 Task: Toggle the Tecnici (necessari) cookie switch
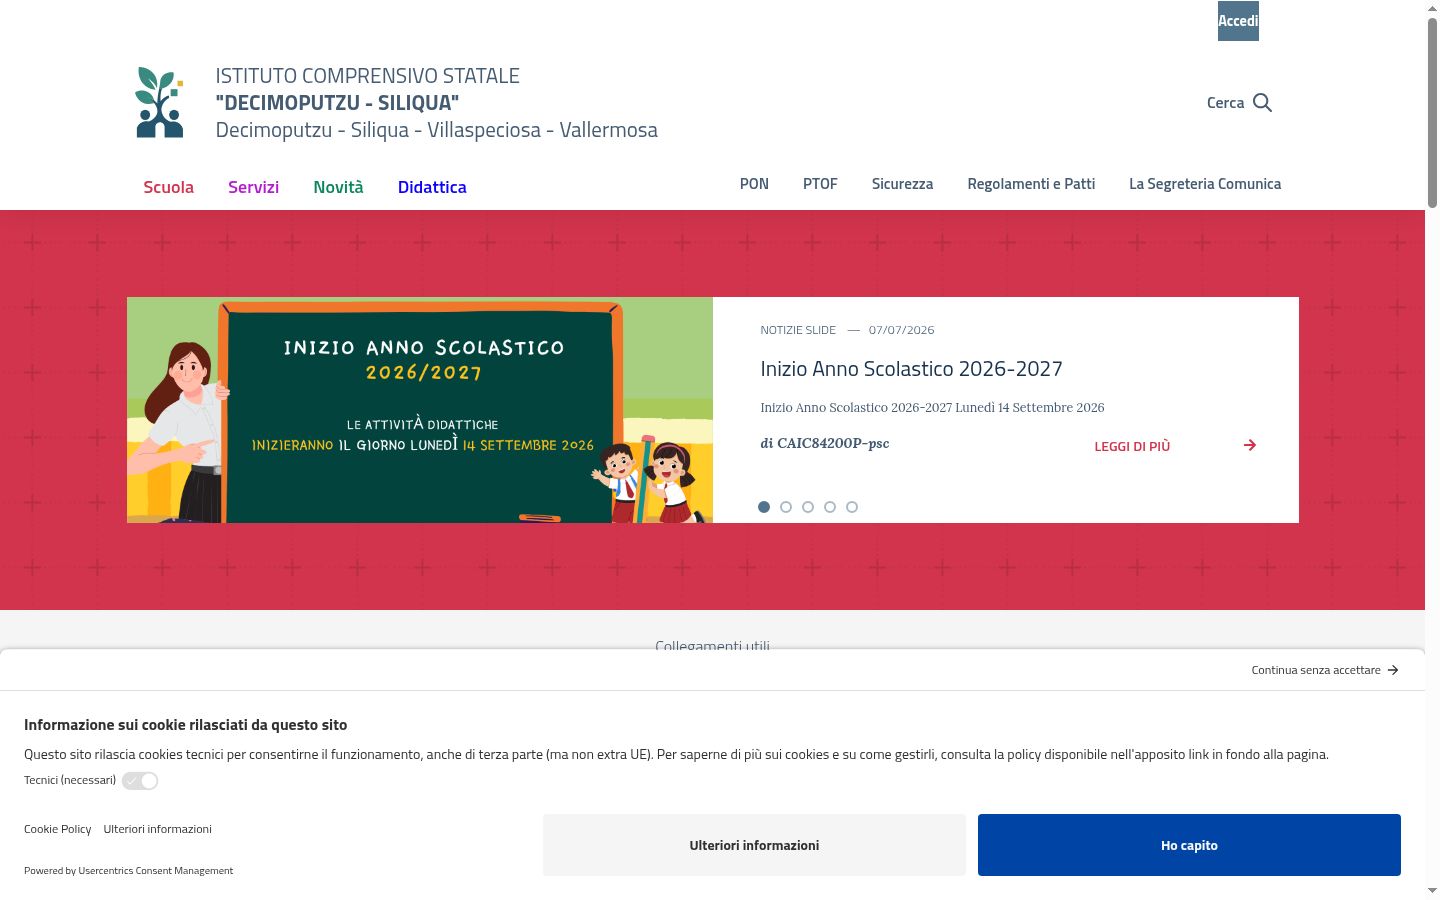[x=140, y=781]
